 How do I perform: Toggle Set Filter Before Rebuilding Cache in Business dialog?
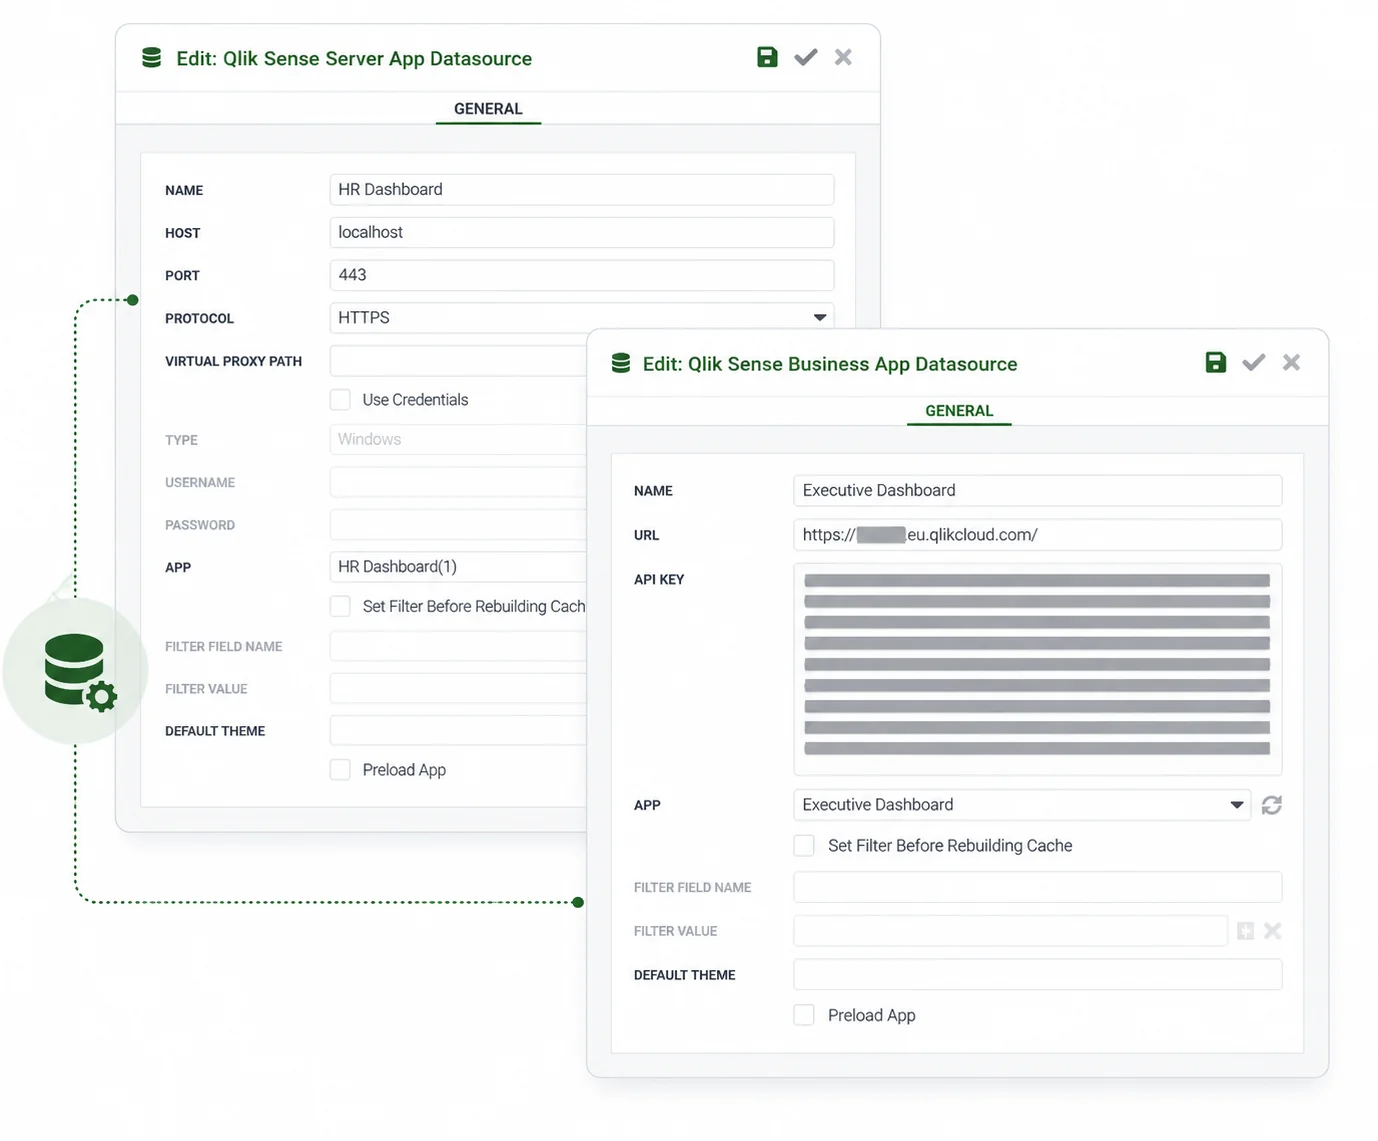804,846
